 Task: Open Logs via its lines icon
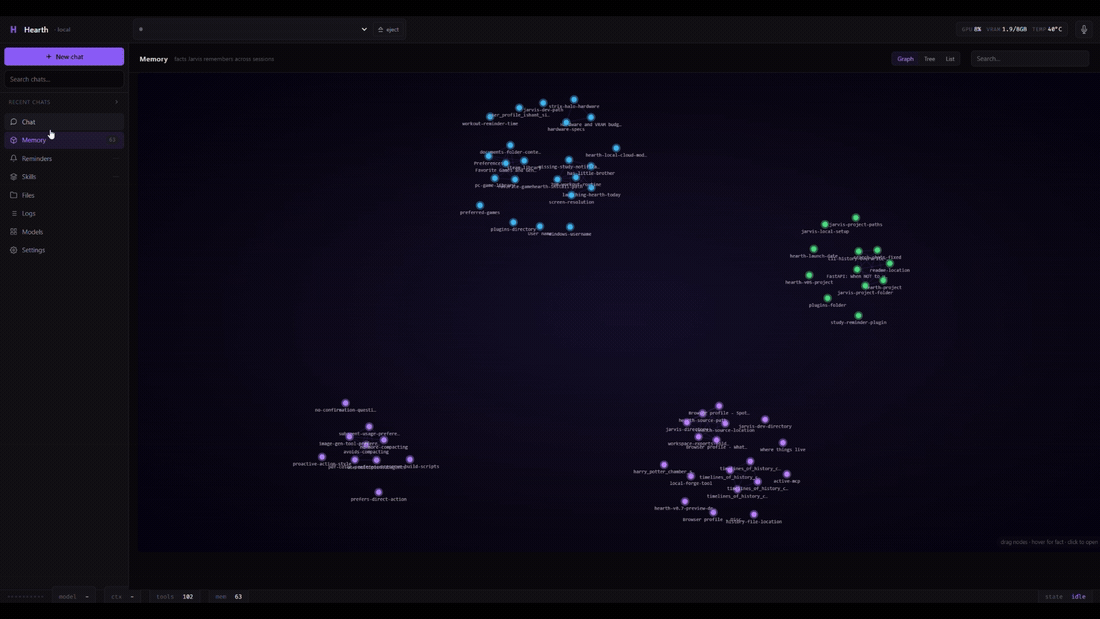click(13, 213)
